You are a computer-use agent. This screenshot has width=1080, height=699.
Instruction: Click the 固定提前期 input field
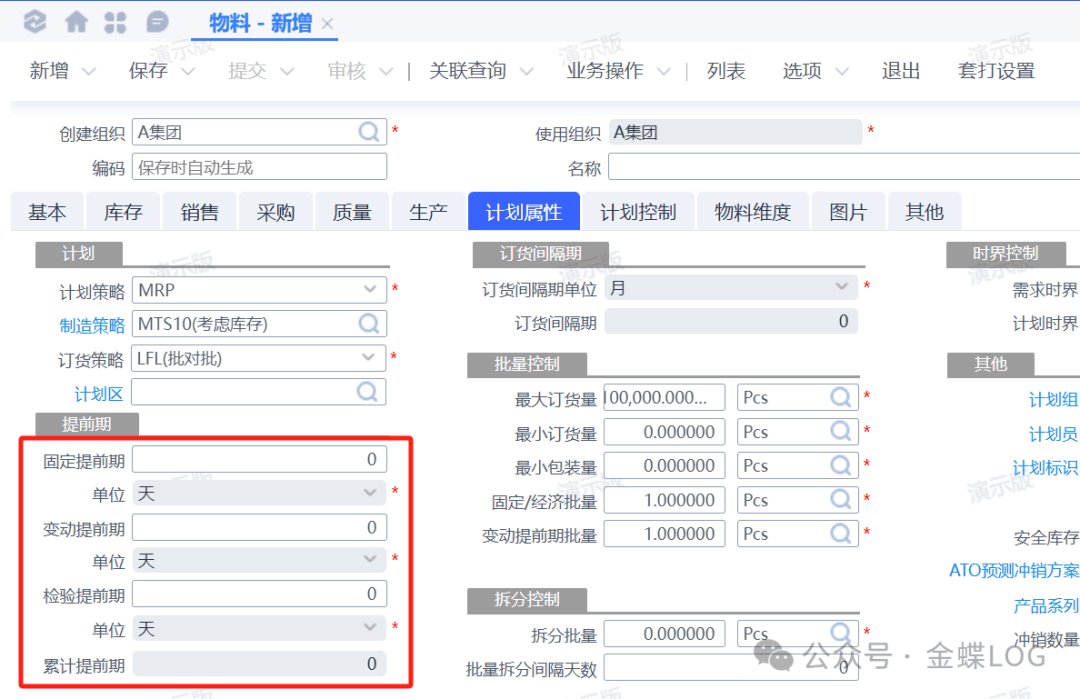point(258,459)
